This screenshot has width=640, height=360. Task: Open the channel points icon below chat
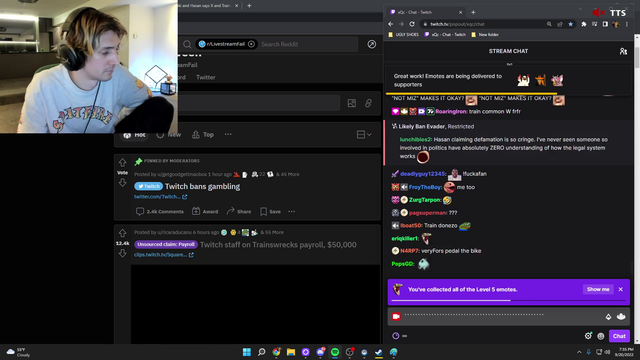point(395,336)
